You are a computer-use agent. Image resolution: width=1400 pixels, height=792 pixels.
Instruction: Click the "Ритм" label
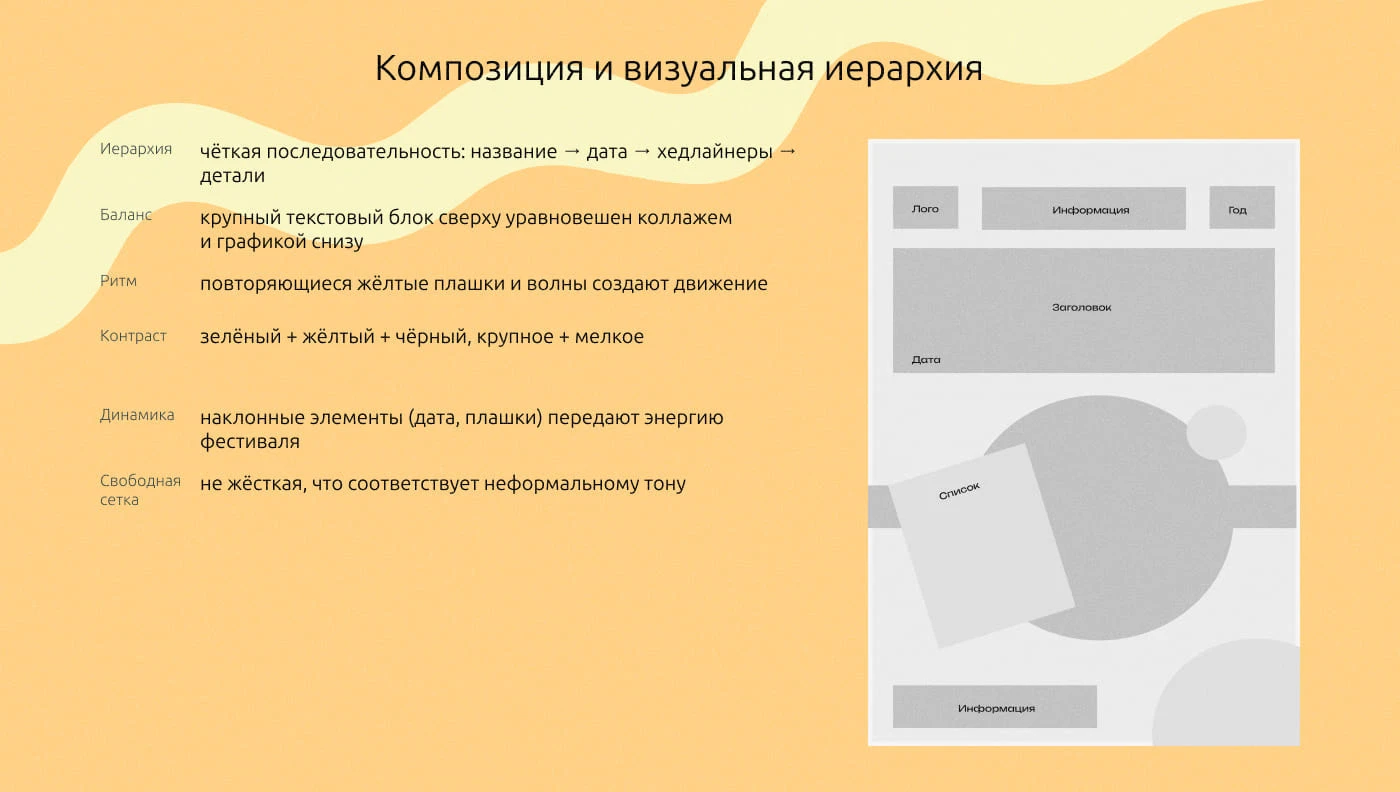[119, 281]
